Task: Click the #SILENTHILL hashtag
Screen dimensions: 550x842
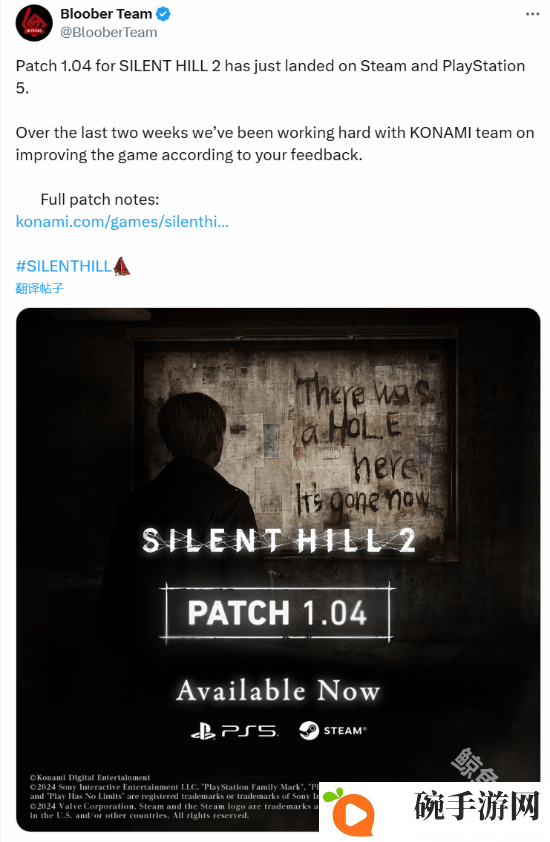Action: tap(63, 266)
